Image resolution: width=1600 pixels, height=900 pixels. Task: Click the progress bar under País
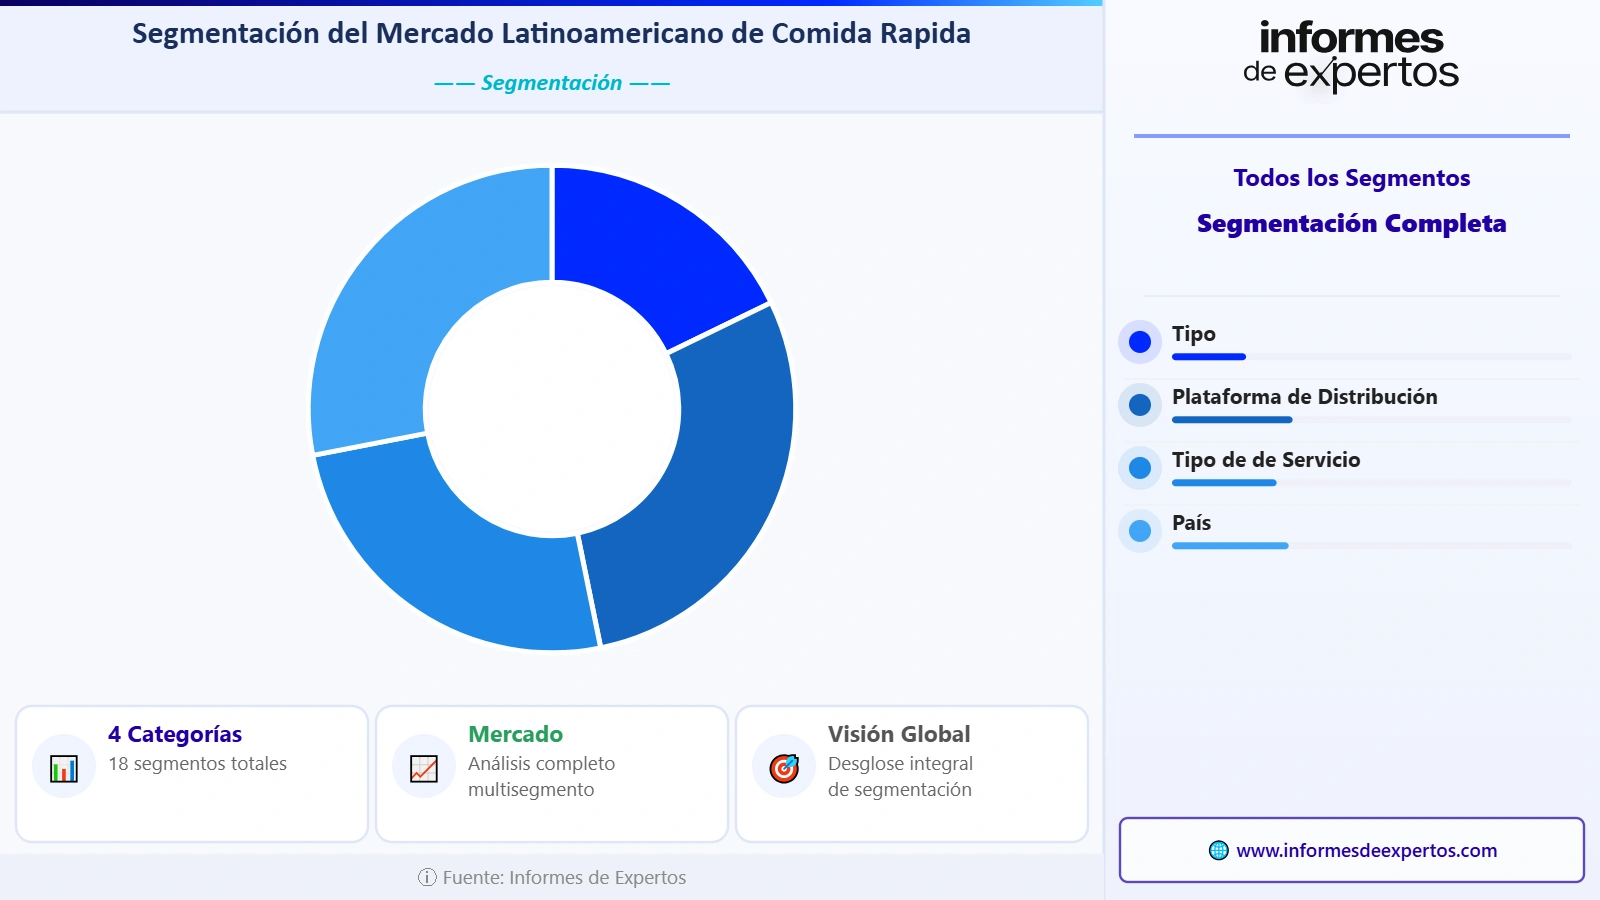coord(1371,546)
